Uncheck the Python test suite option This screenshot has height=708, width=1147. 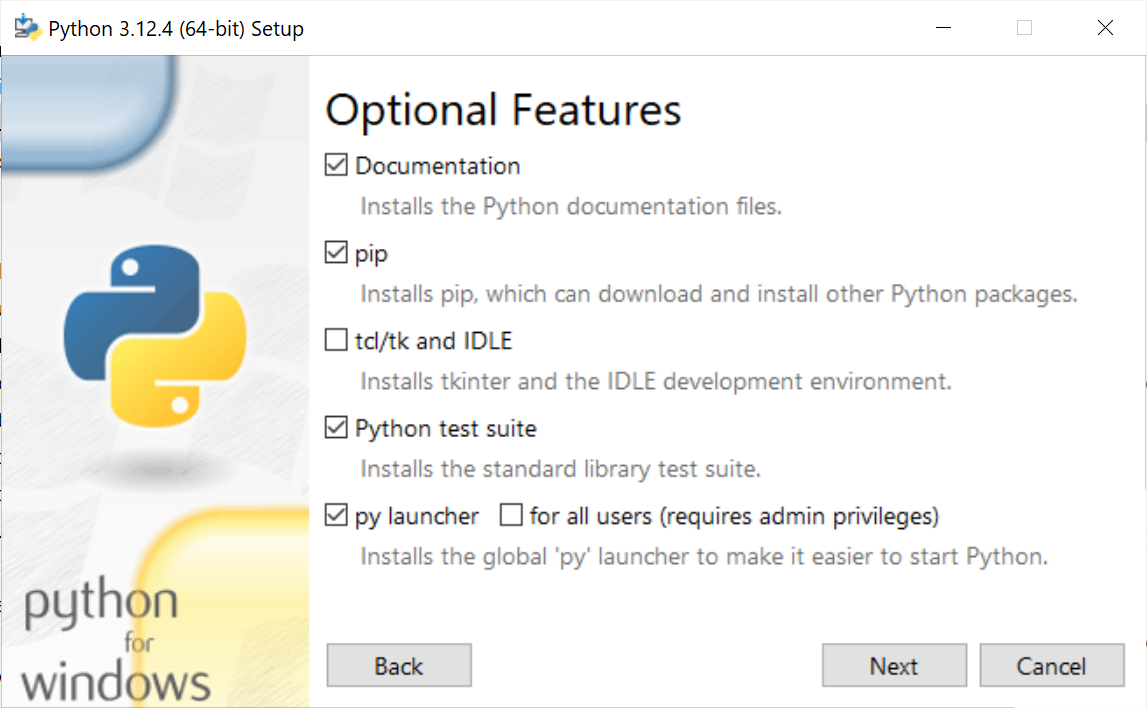click(x=336, y=427)
